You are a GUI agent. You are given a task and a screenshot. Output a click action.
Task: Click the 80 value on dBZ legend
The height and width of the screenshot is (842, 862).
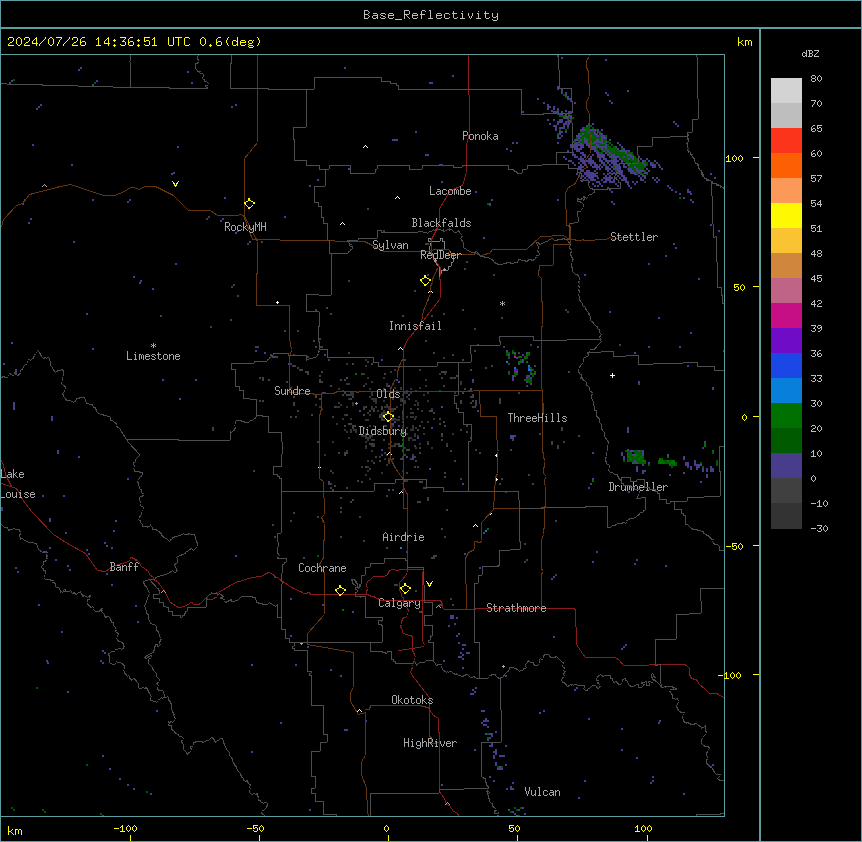[816, 79]
